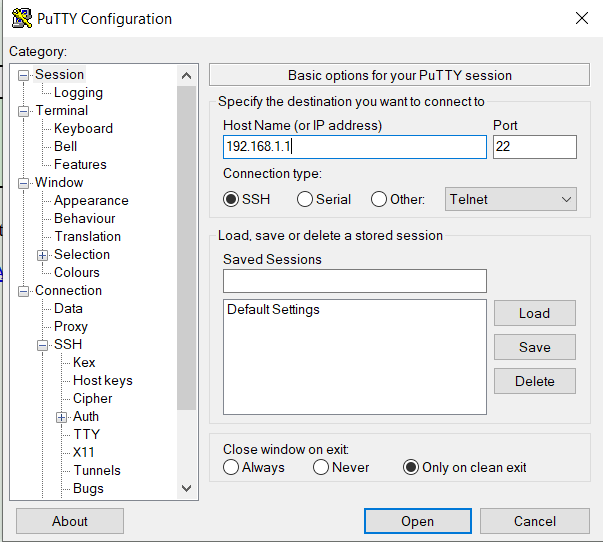Expand the Auth tree node
Viewport: 603px width, 542px height.
[x=61, y=417]
